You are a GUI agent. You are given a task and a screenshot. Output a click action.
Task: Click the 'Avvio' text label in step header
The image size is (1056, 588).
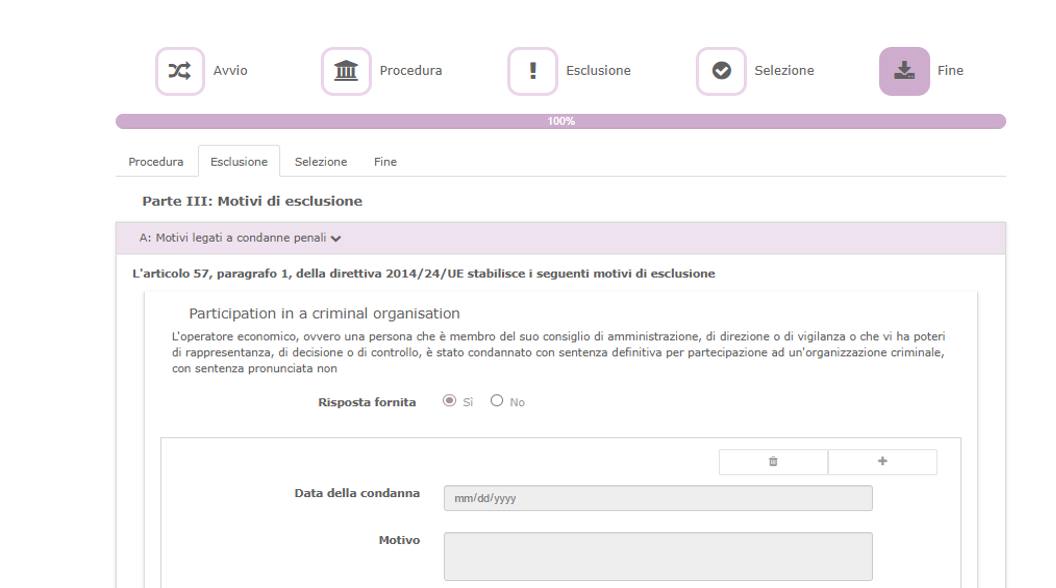pyautogui.click(x=230, y=71)
